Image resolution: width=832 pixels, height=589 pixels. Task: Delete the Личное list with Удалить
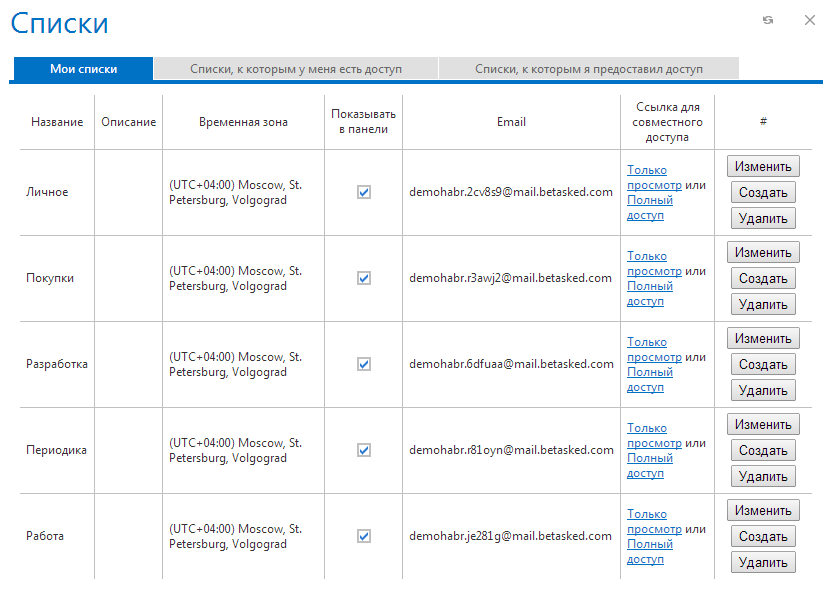763,219
